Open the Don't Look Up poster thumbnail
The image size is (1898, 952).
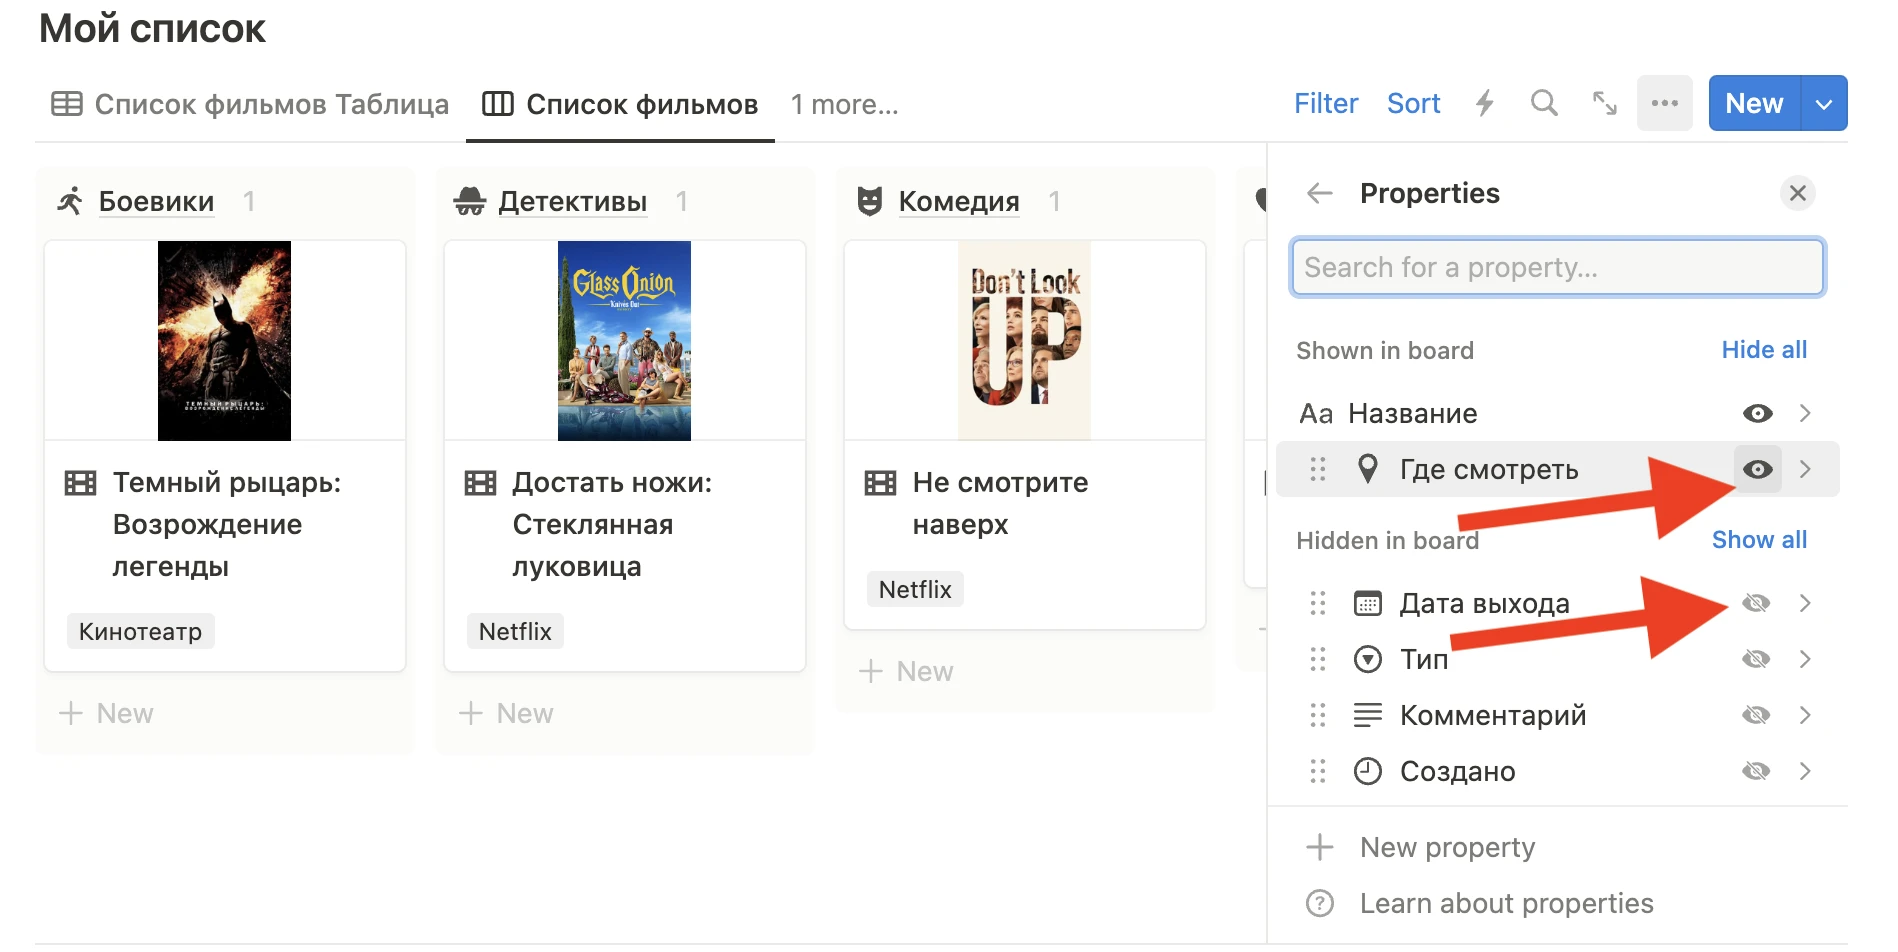(x=1024, y=340)
